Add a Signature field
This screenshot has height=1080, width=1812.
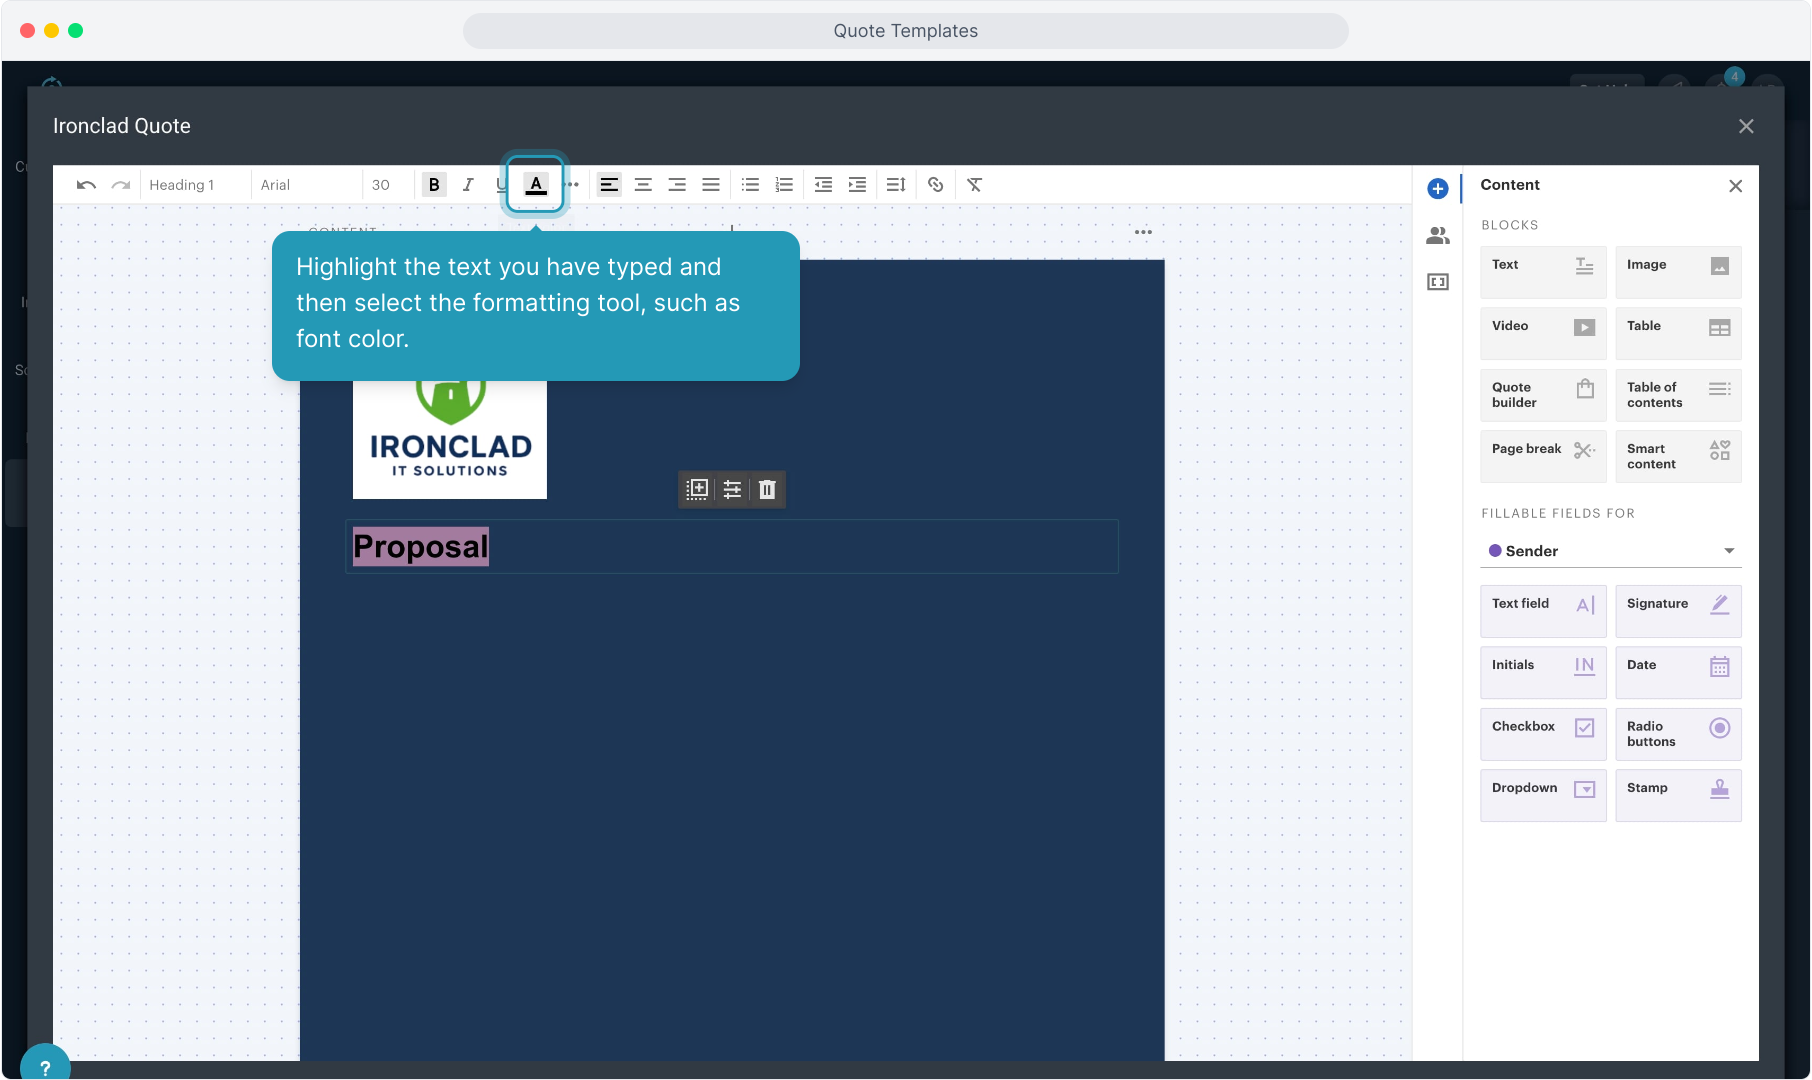pyautogui.click(x=1678, y=611)
